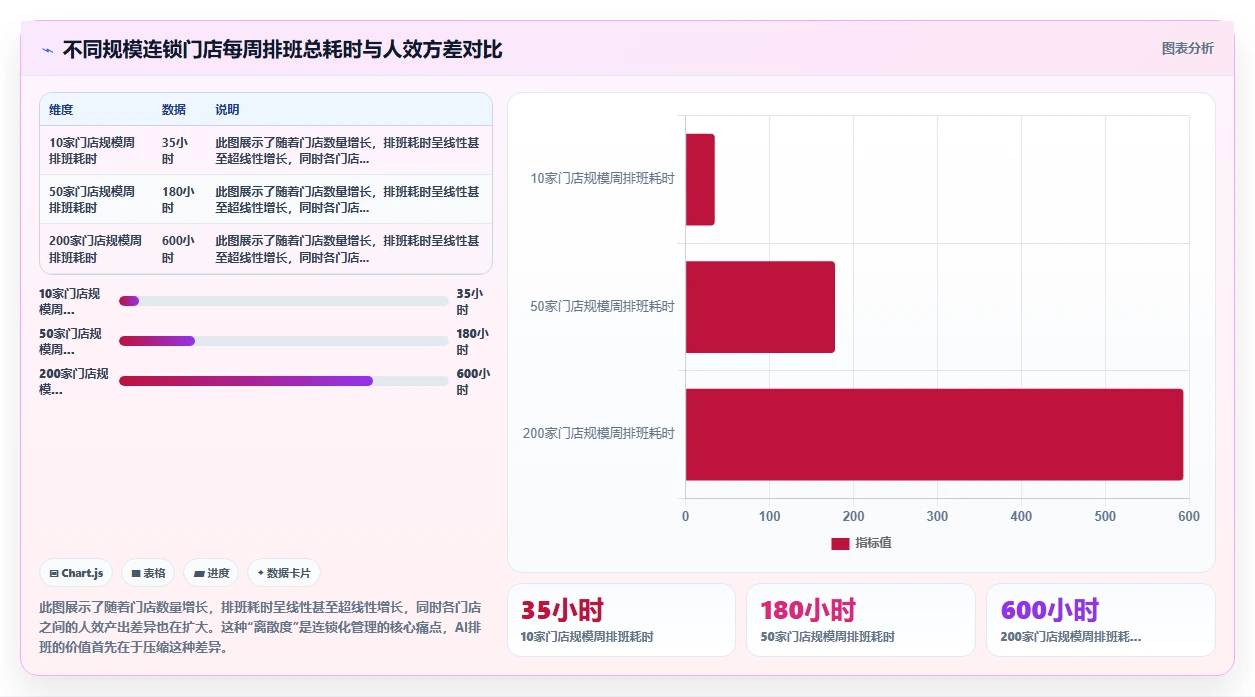This screenshot has height=697, width=1255.
Task: Open the 图表分析 label in header
Action: coord(1187,48)
